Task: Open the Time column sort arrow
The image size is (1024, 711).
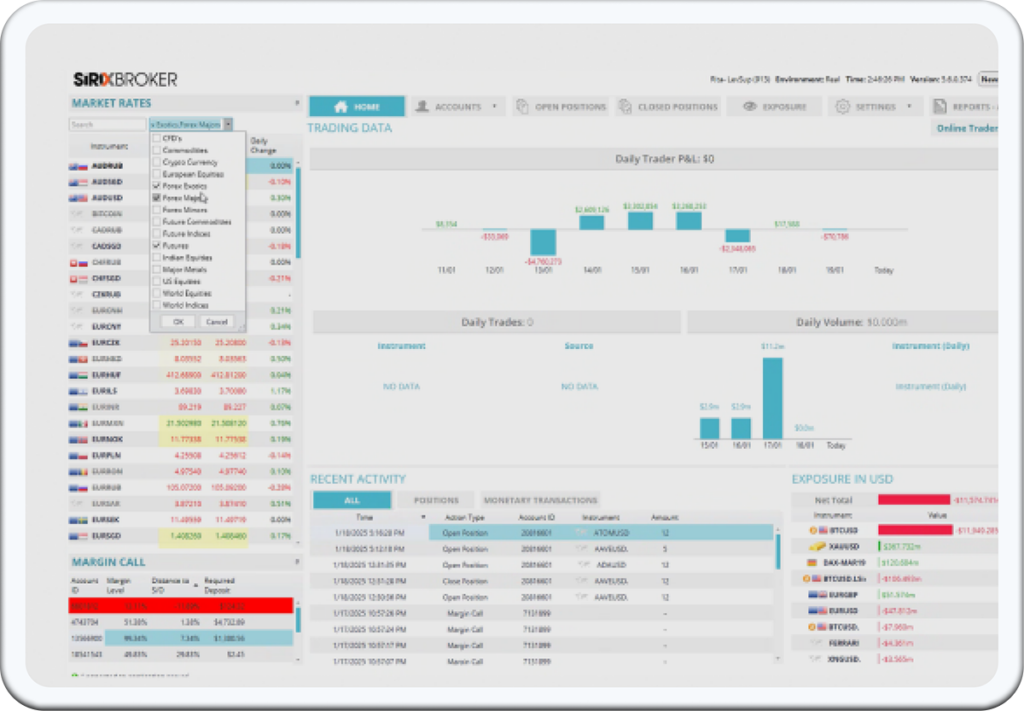Action: tap(422, 517)
